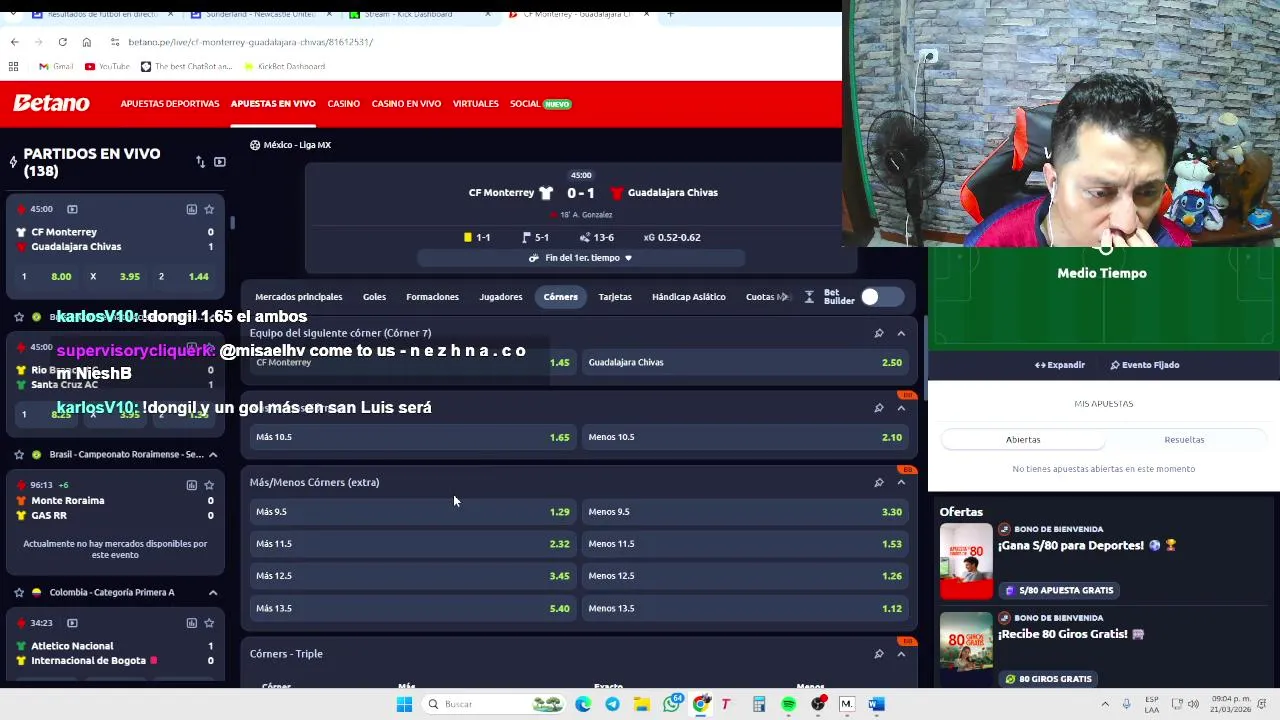Click Expandir on the match tracker
This screenshot has height=720, width=1280.
[x=1060, y=365]
